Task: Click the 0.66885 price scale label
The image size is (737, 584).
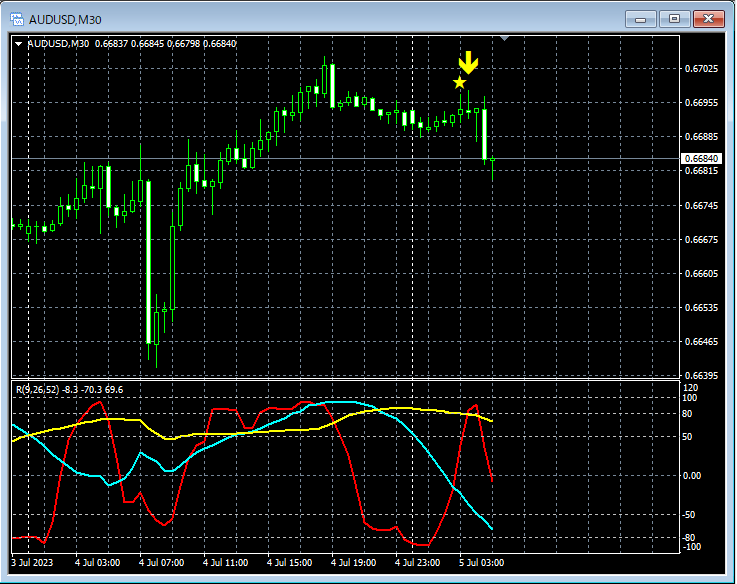Action: 701,136
